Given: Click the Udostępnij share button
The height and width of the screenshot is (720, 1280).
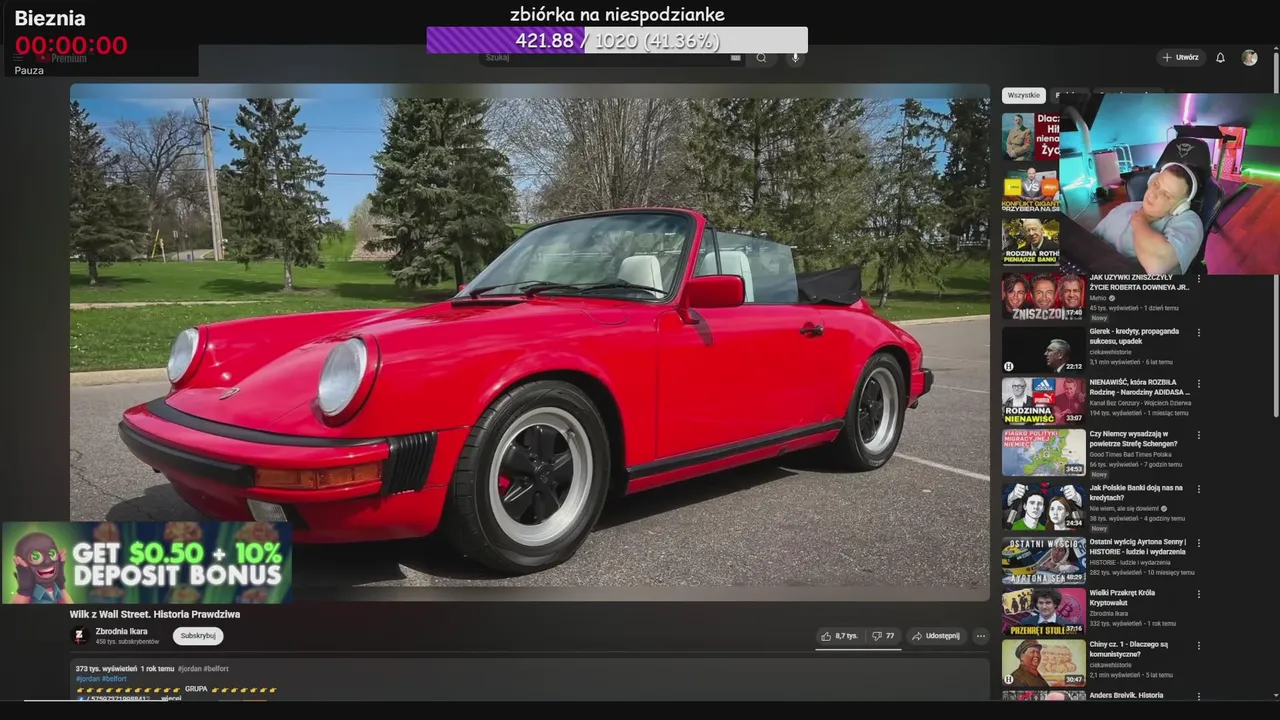Looking at the screenshot, I should pyautogui.click(x=936, y=636).
